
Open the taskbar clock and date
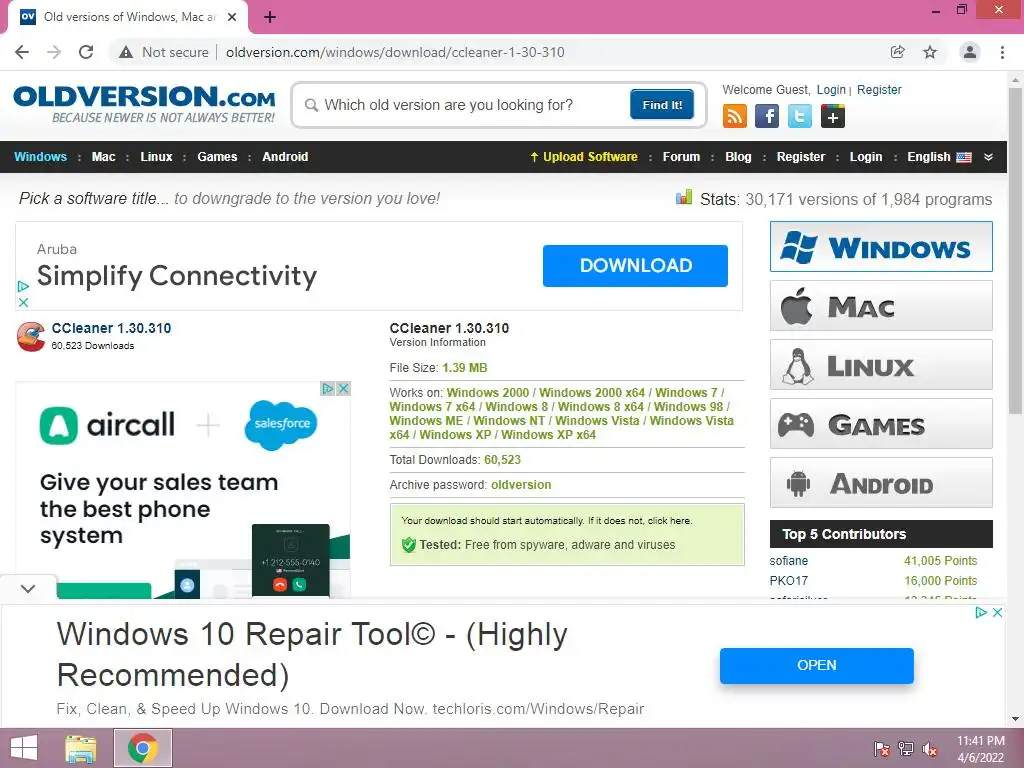(x=981, y=749)
